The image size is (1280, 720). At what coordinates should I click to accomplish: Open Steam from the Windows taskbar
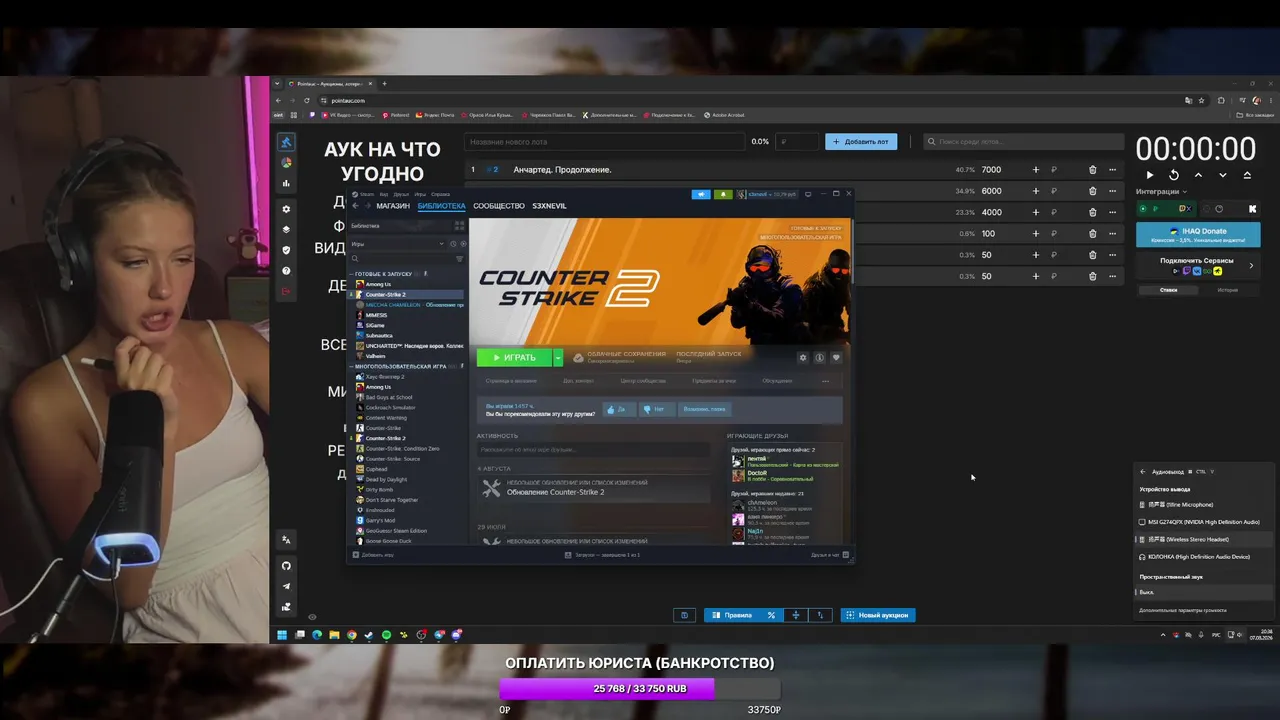pos(369,635)
